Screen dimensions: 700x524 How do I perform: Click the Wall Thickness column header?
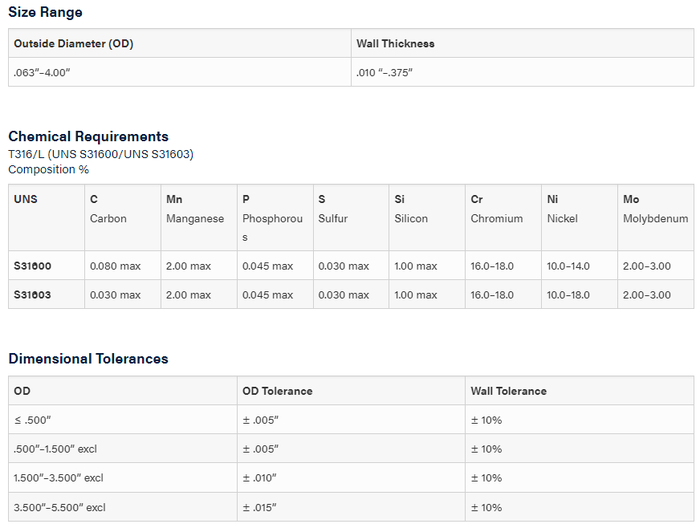coord(395,44)
